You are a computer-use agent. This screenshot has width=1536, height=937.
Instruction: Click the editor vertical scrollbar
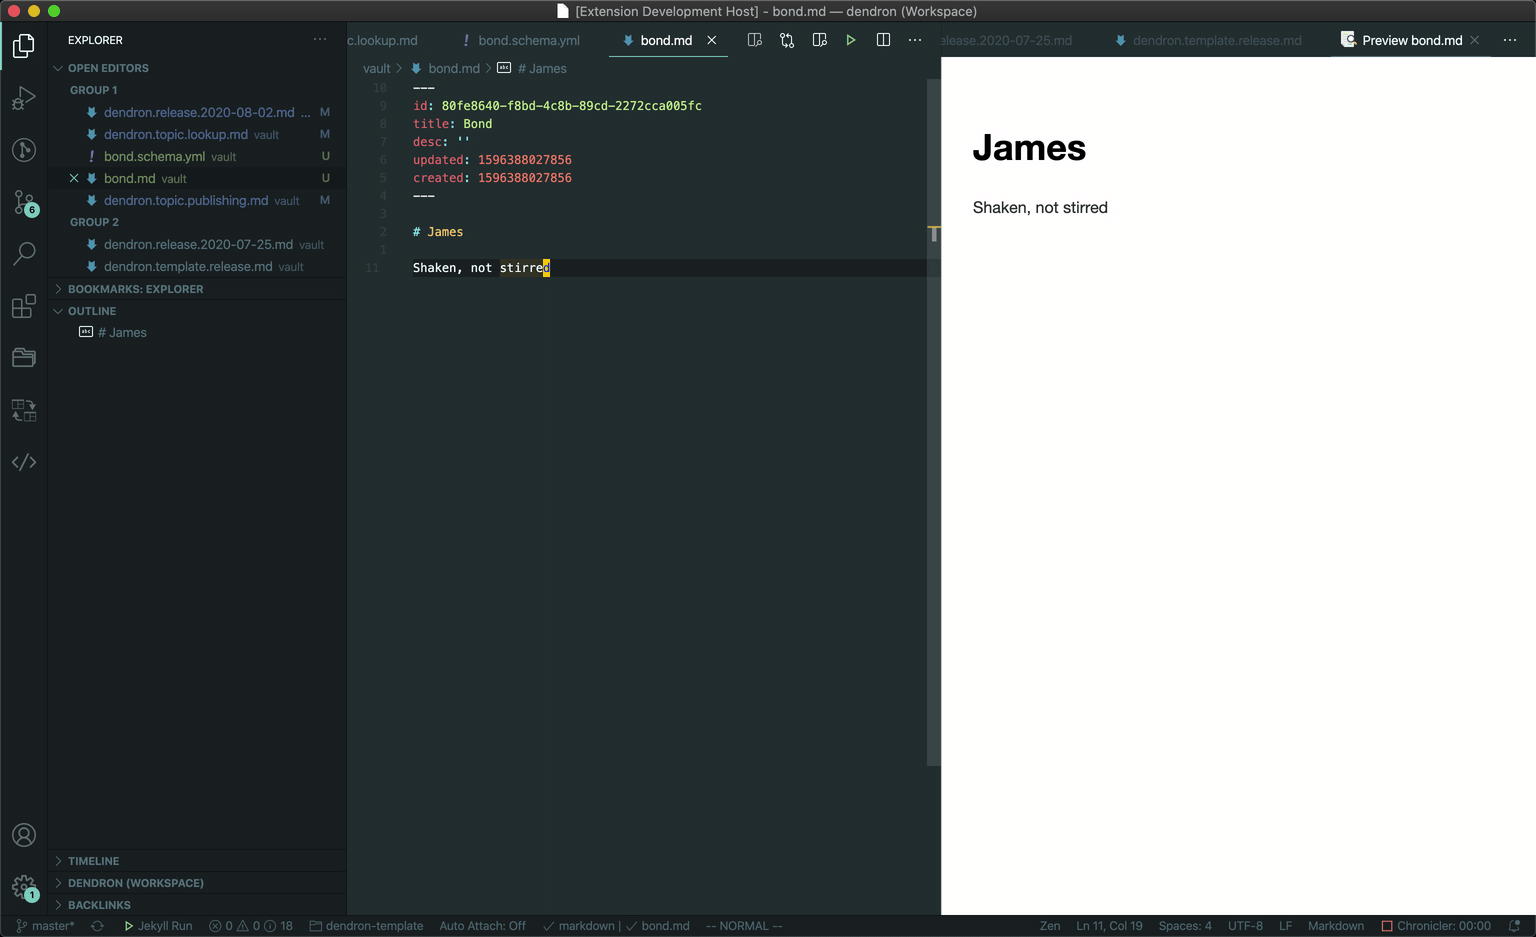click(x=933, y=420)
